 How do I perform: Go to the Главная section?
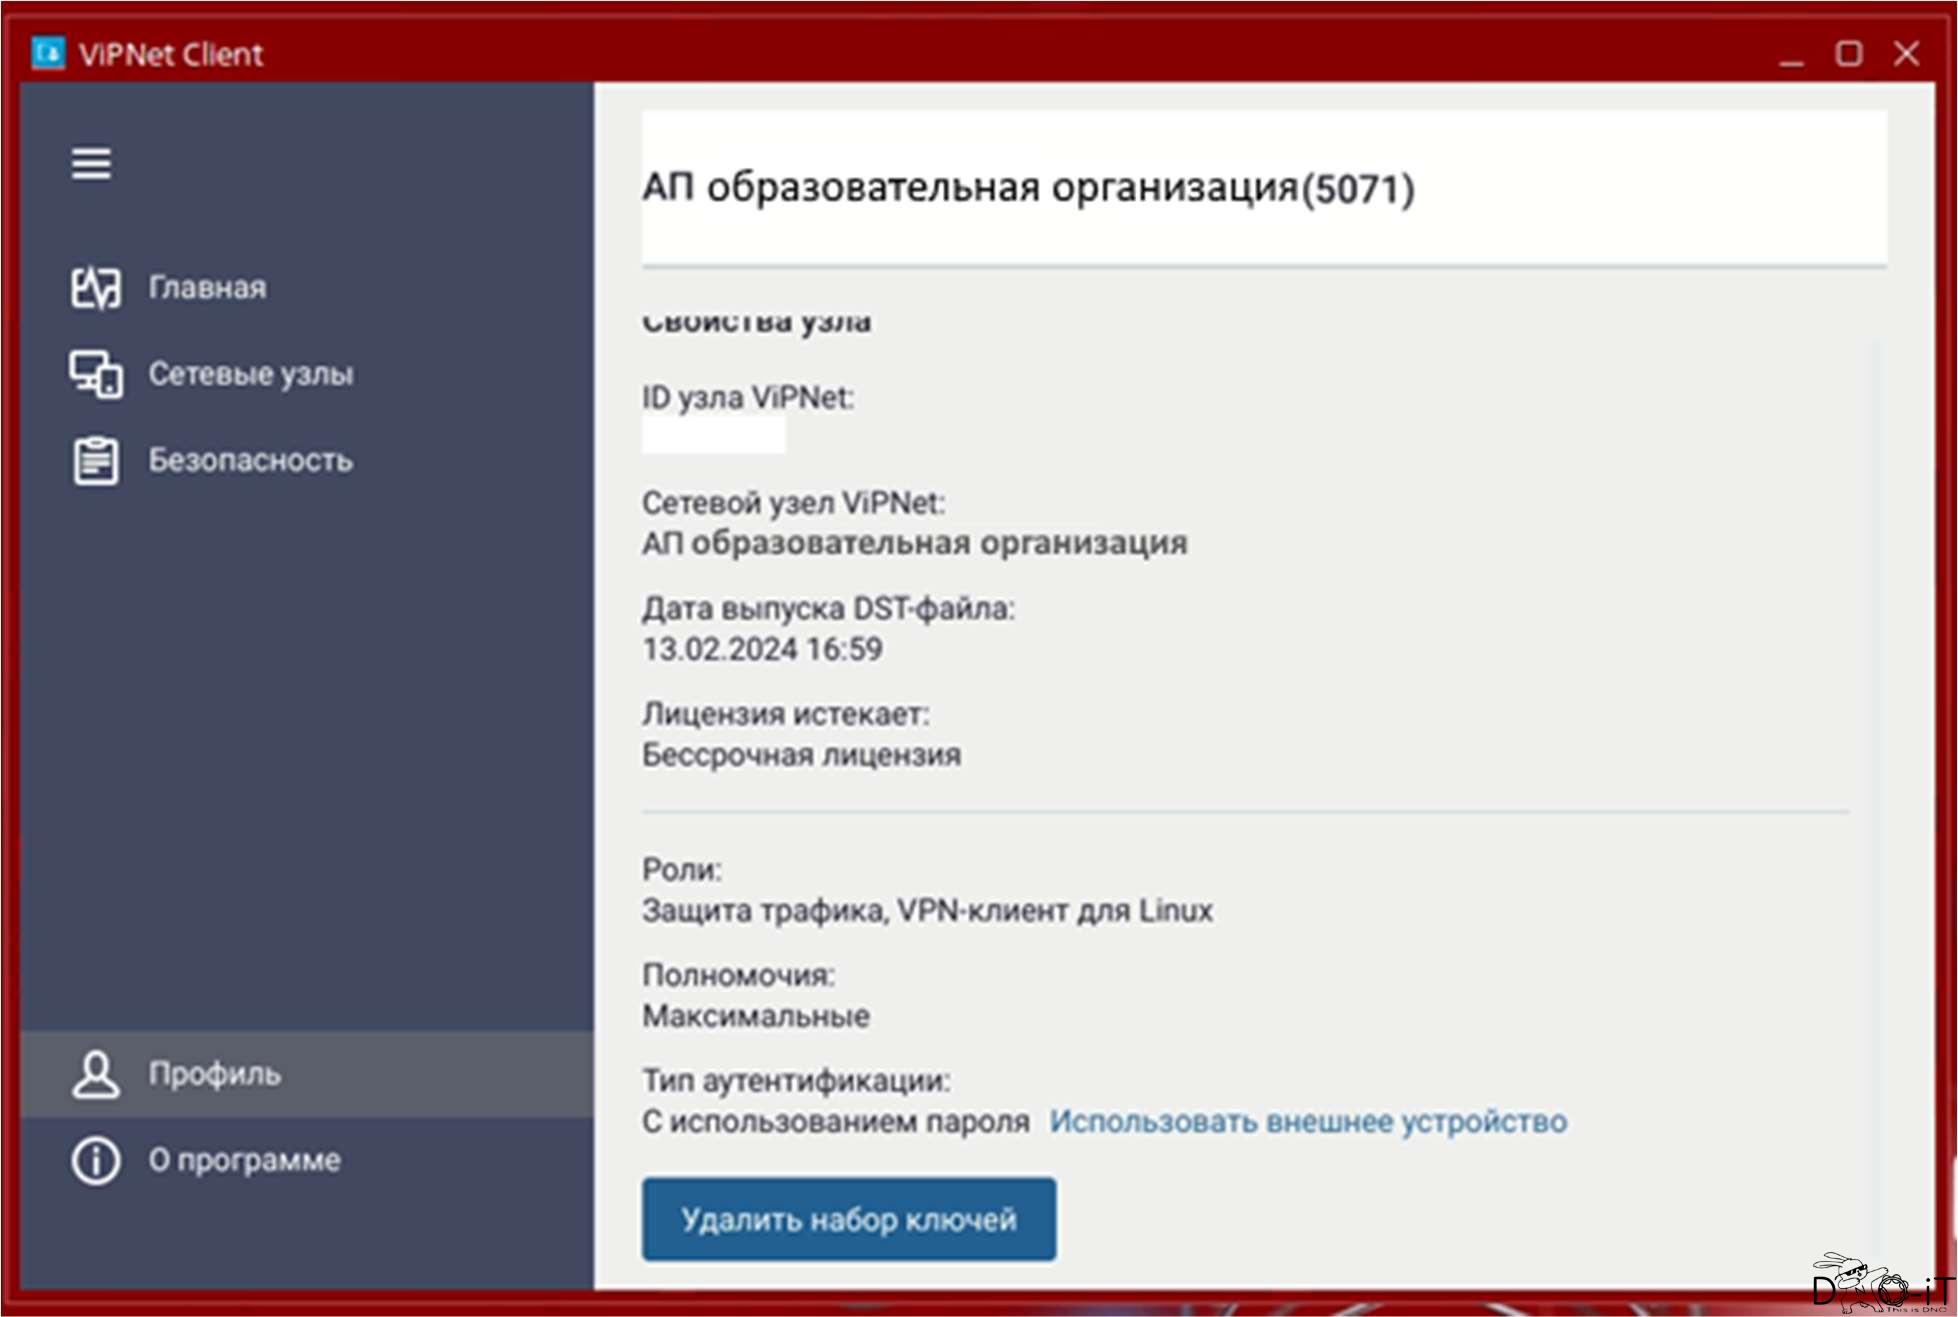tap(207, 288)
